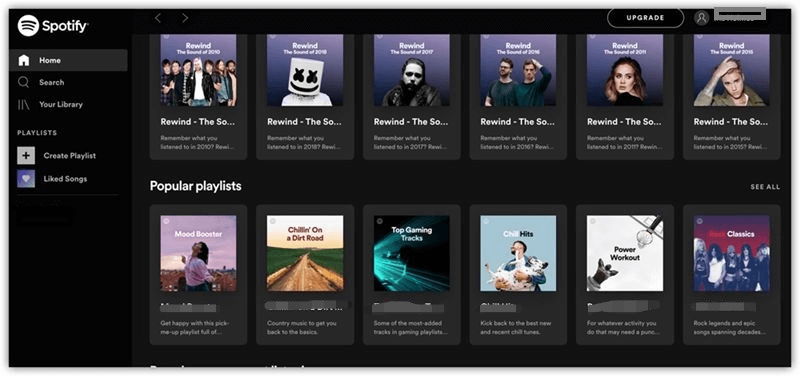Open Search via magnifier icon
This screenshot has width=800, height=376.
pos(23,82)
